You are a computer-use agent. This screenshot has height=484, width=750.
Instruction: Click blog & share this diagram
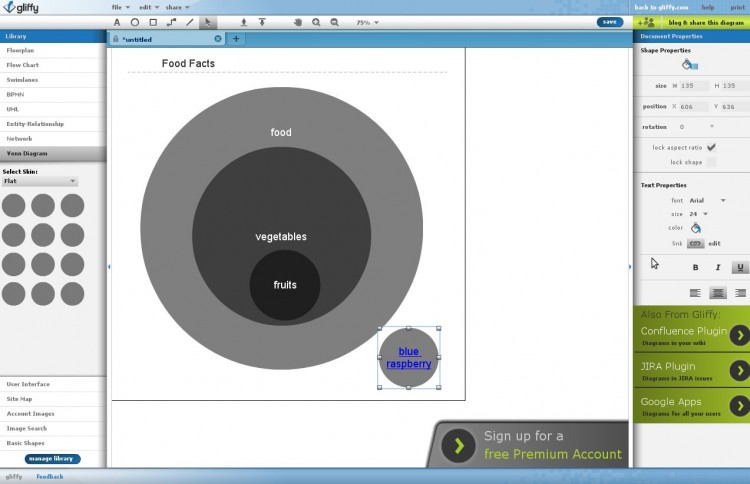point(706,22)
